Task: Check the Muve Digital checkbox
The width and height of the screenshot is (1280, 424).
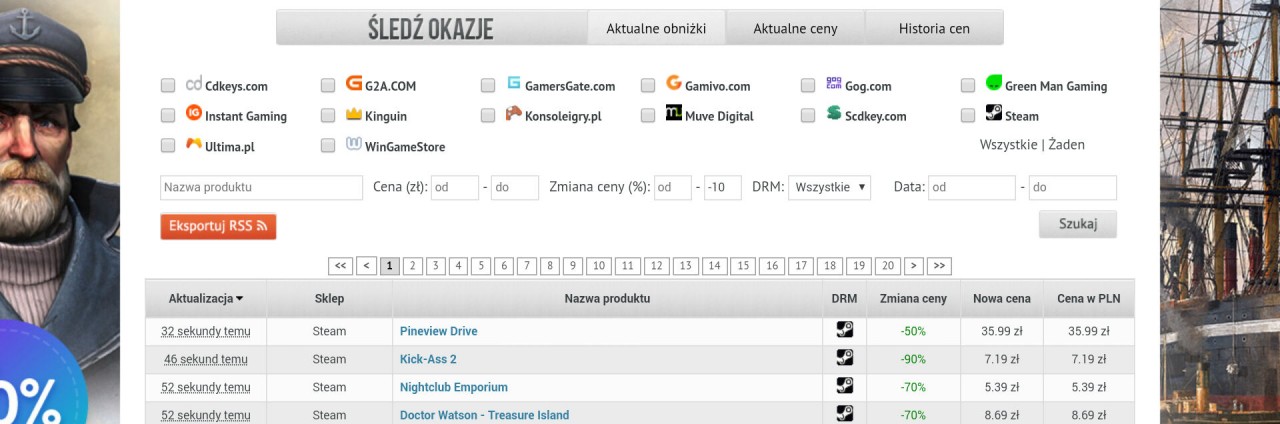Action: [x=648, y=115]
